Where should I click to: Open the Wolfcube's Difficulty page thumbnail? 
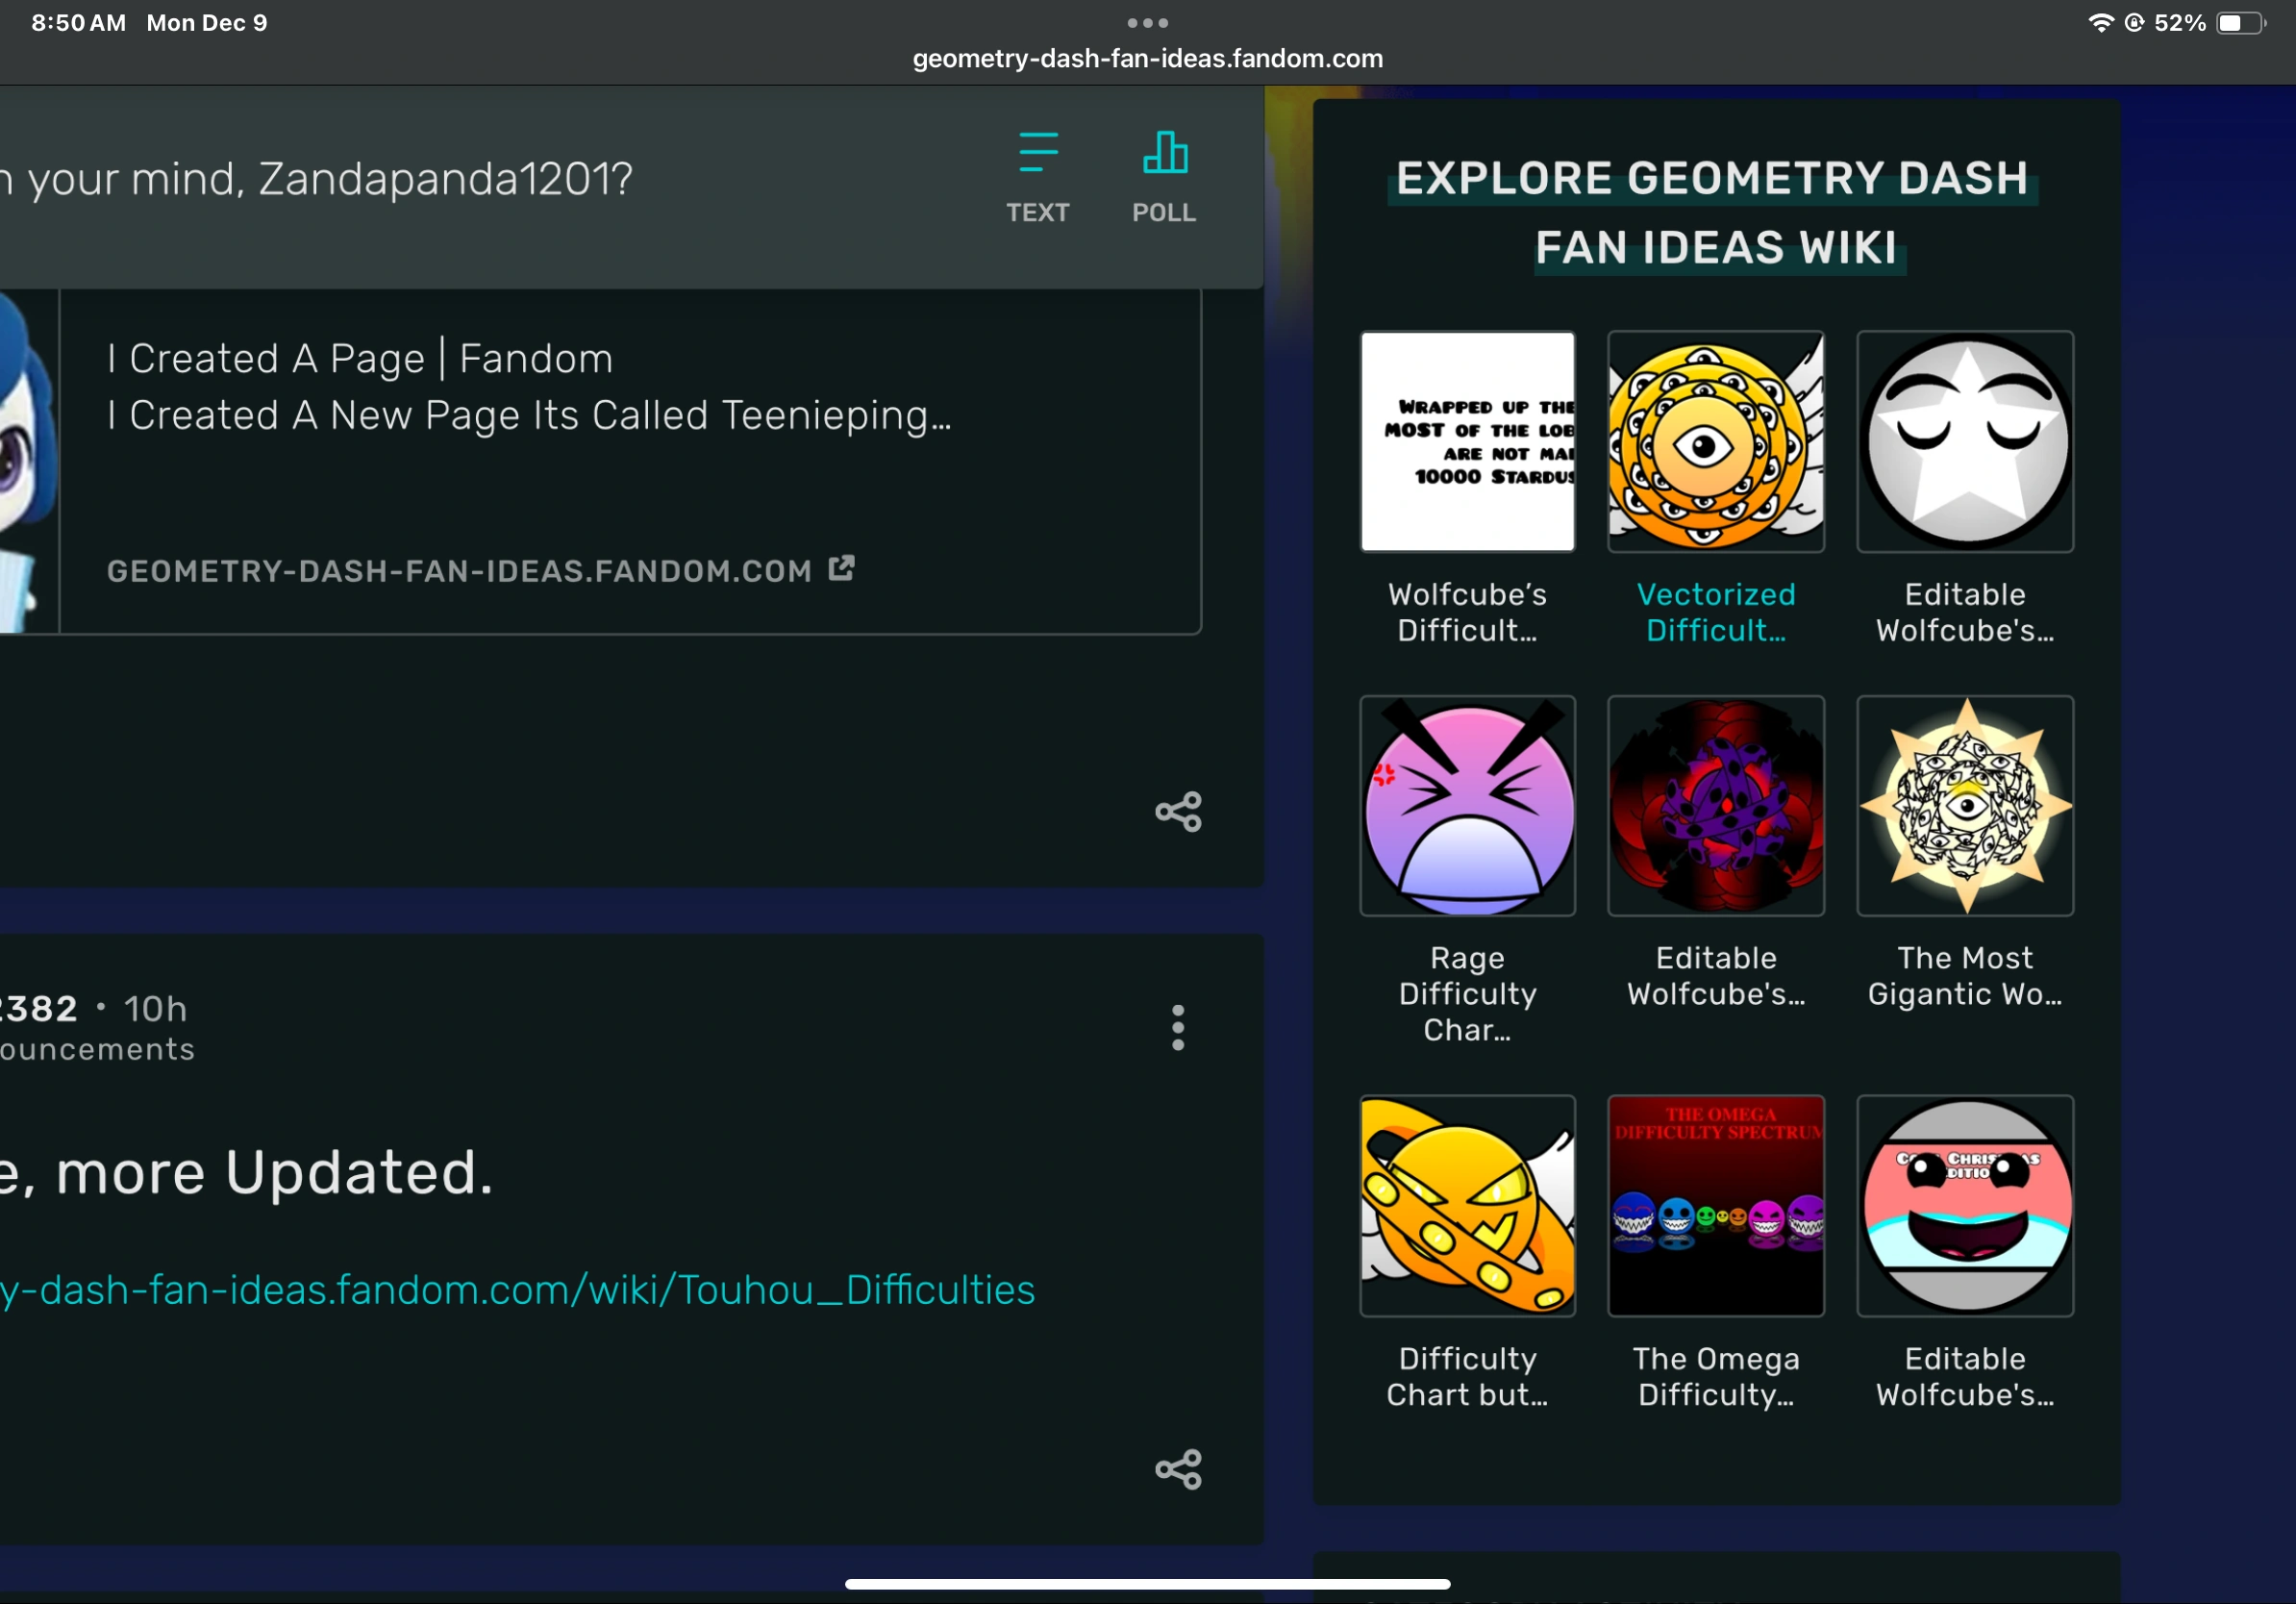[x=1467, y=443]
